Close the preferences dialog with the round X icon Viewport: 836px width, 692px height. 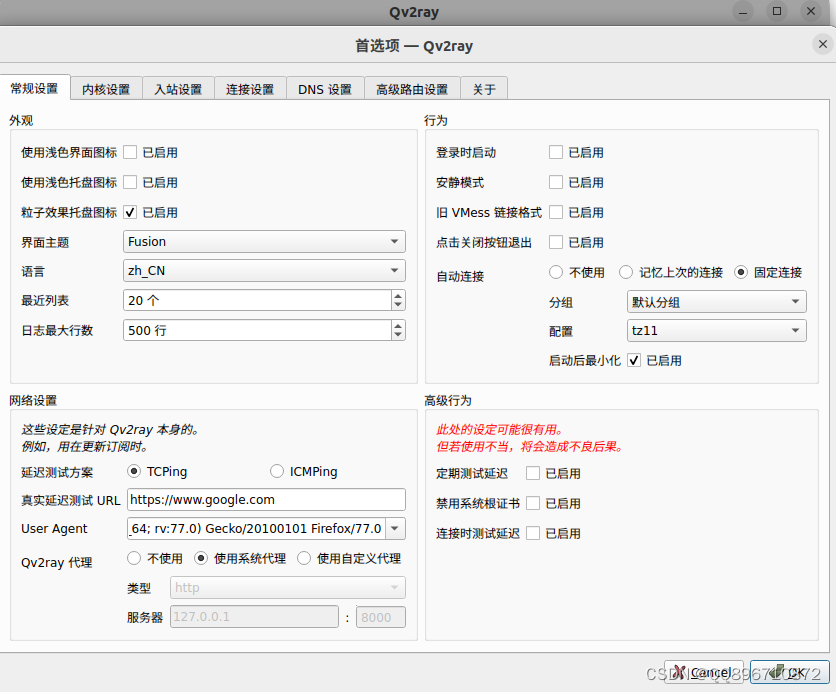click(823, 44)
